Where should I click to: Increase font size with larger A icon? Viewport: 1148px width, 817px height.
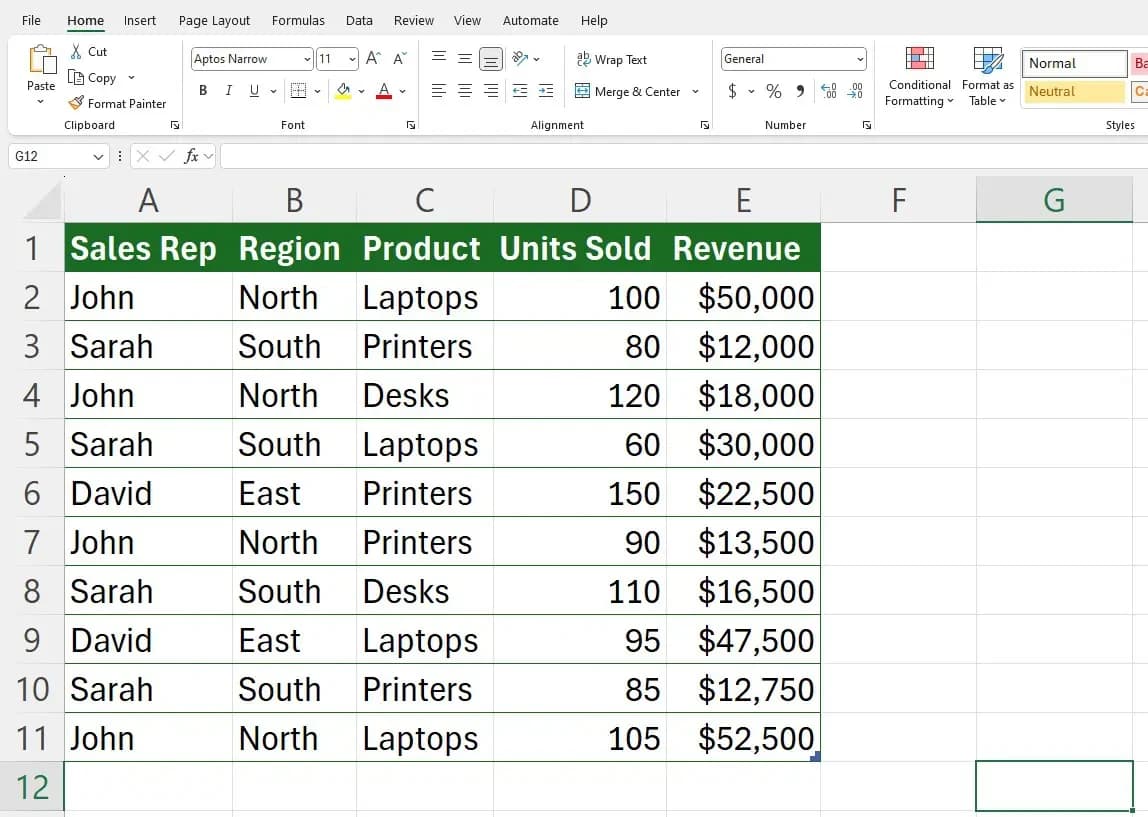click(373, 59)
